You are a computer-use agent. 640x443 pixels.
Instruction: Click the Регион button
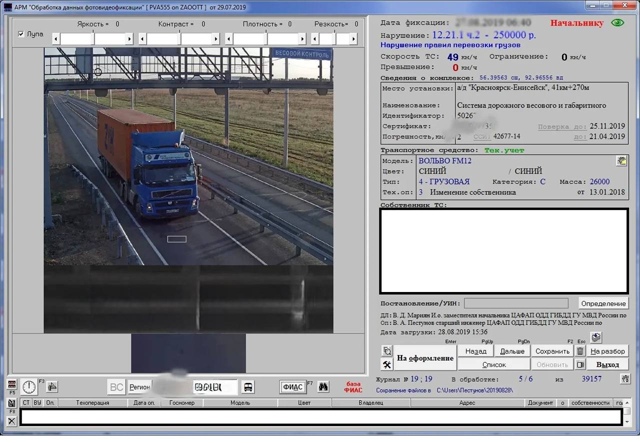(140, 387)
